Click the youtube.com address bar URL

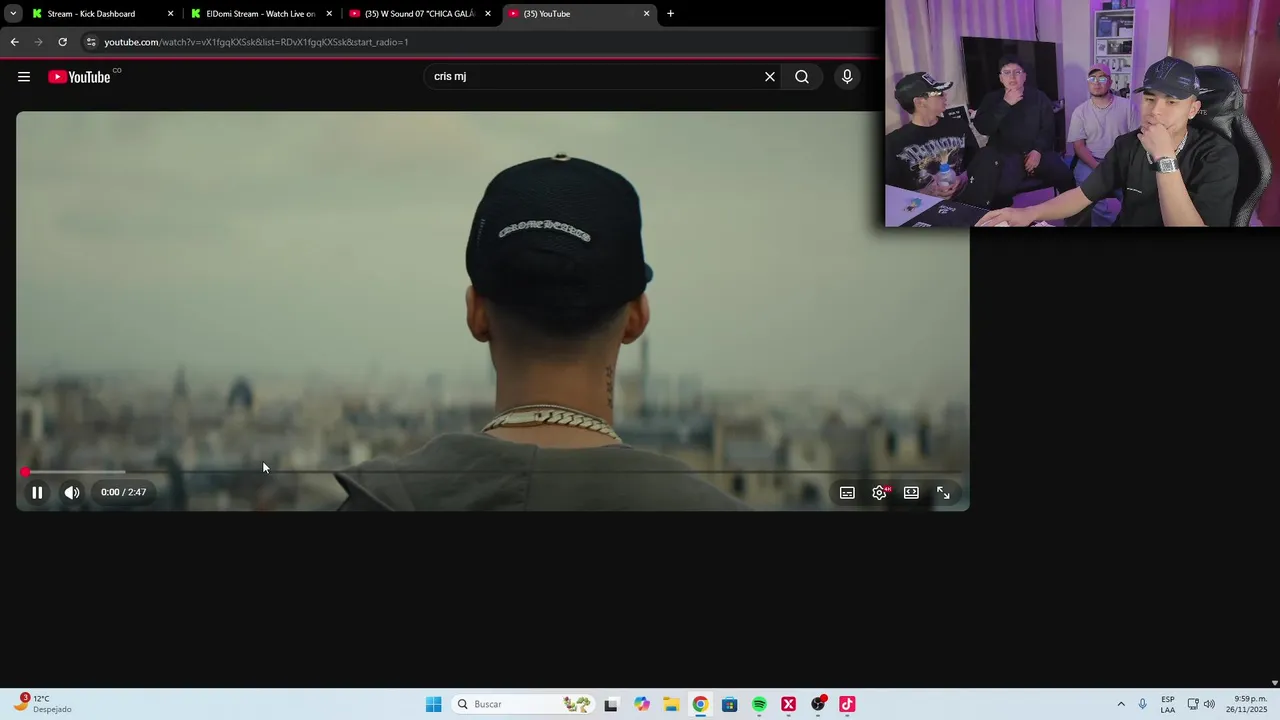pos(256,42)
